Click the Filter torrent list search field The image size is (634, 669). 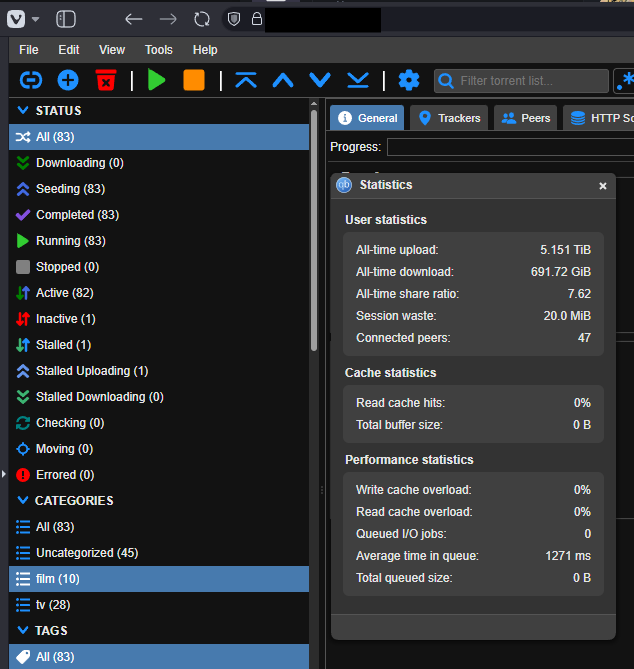[x=521, y=81]
